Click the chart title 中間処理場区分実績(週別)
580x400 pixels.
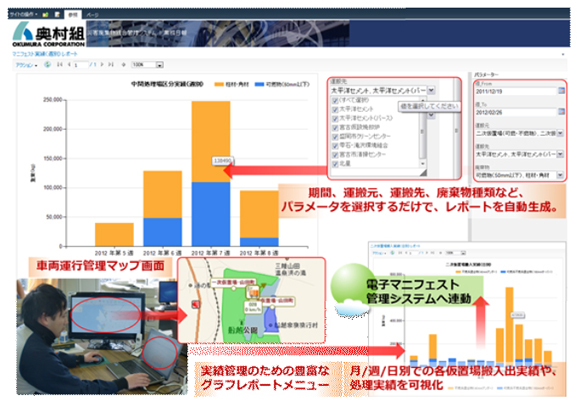pyautogui.click(x=167, y=84)
